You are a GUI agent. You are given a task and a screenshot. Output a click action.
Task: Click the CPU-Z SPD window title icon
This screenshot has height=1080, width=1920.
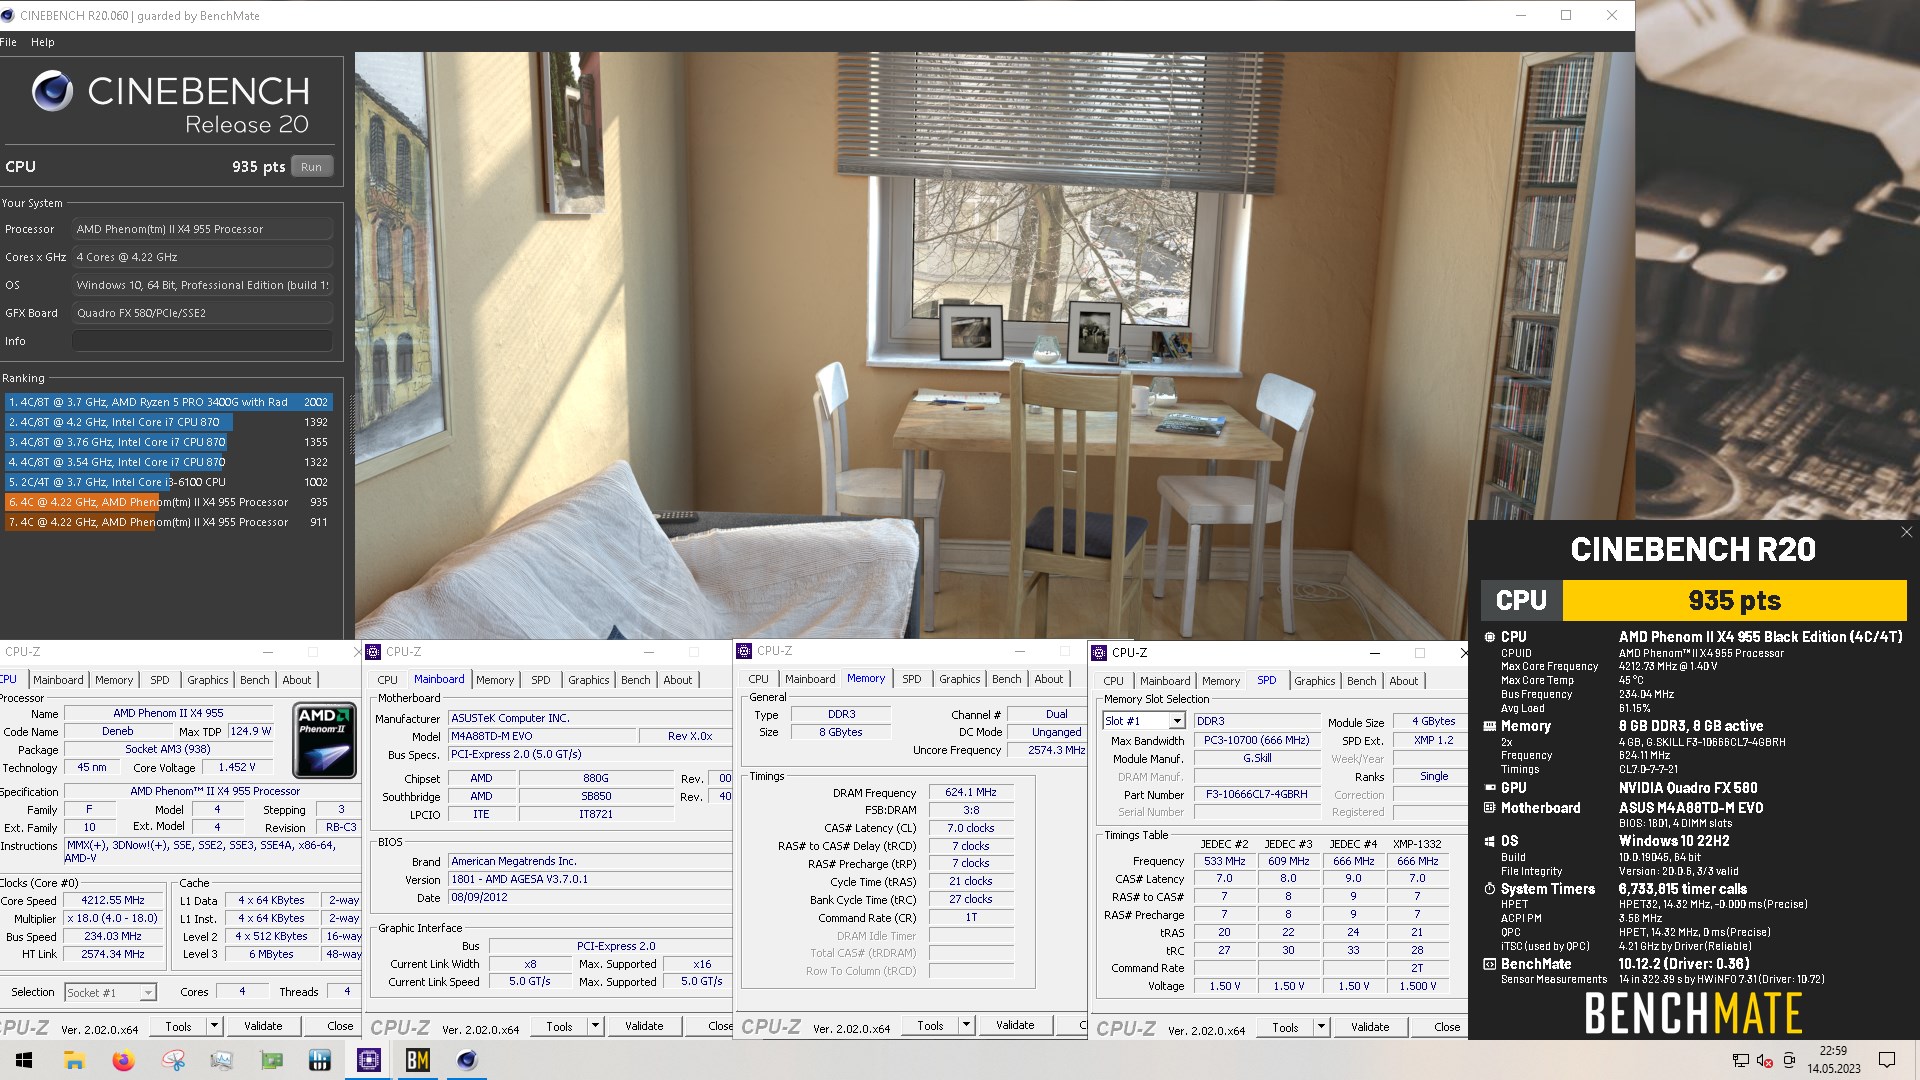[x=1099, y=652]
